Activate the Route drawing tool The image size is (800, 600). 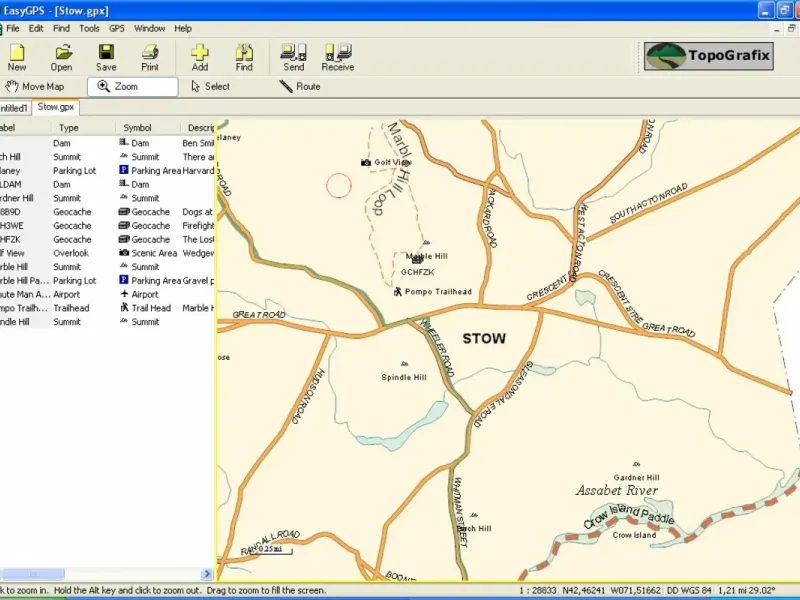(300, 87)
